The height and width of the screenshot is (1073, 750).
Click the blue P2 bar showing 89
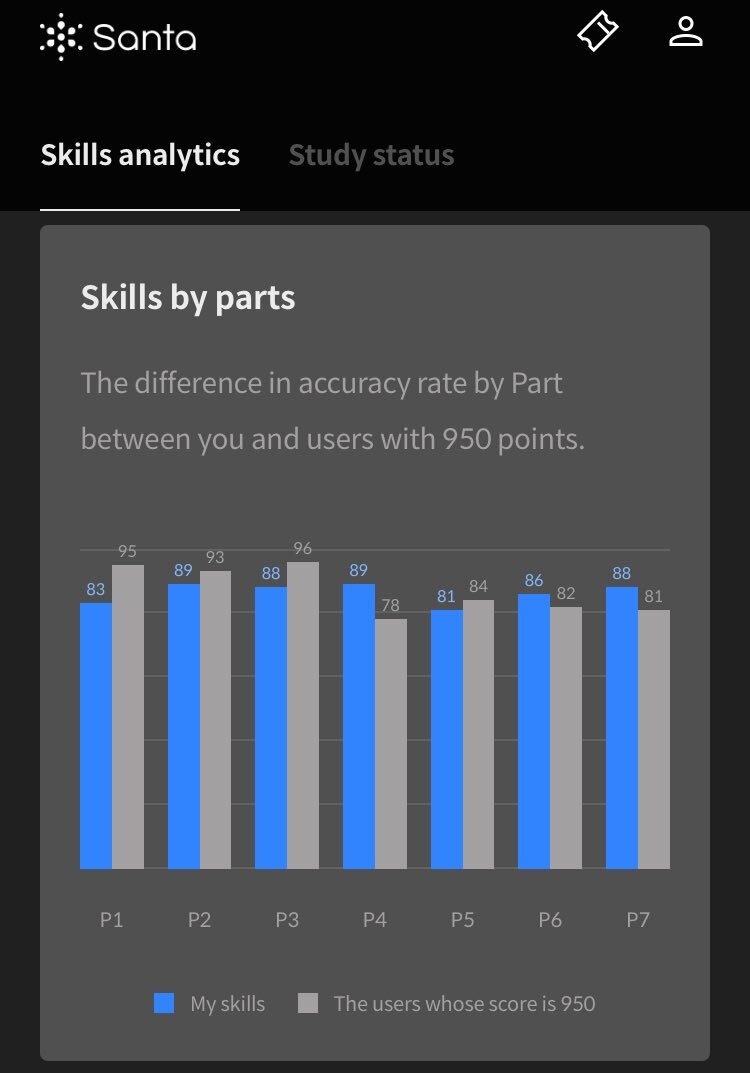pos(183,726)
